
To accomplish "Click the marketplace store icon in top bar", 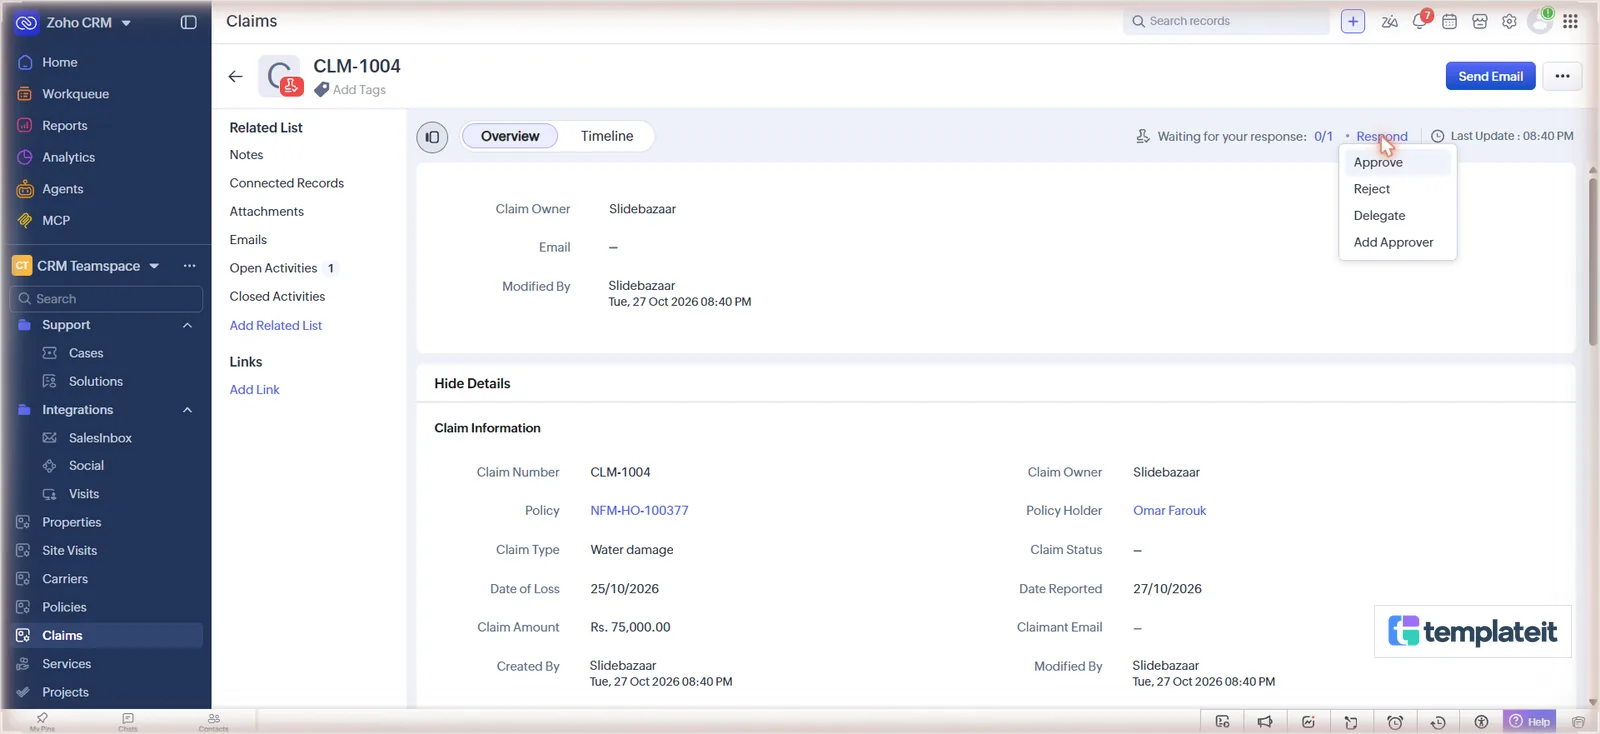I will click(x=1480, y=21).
